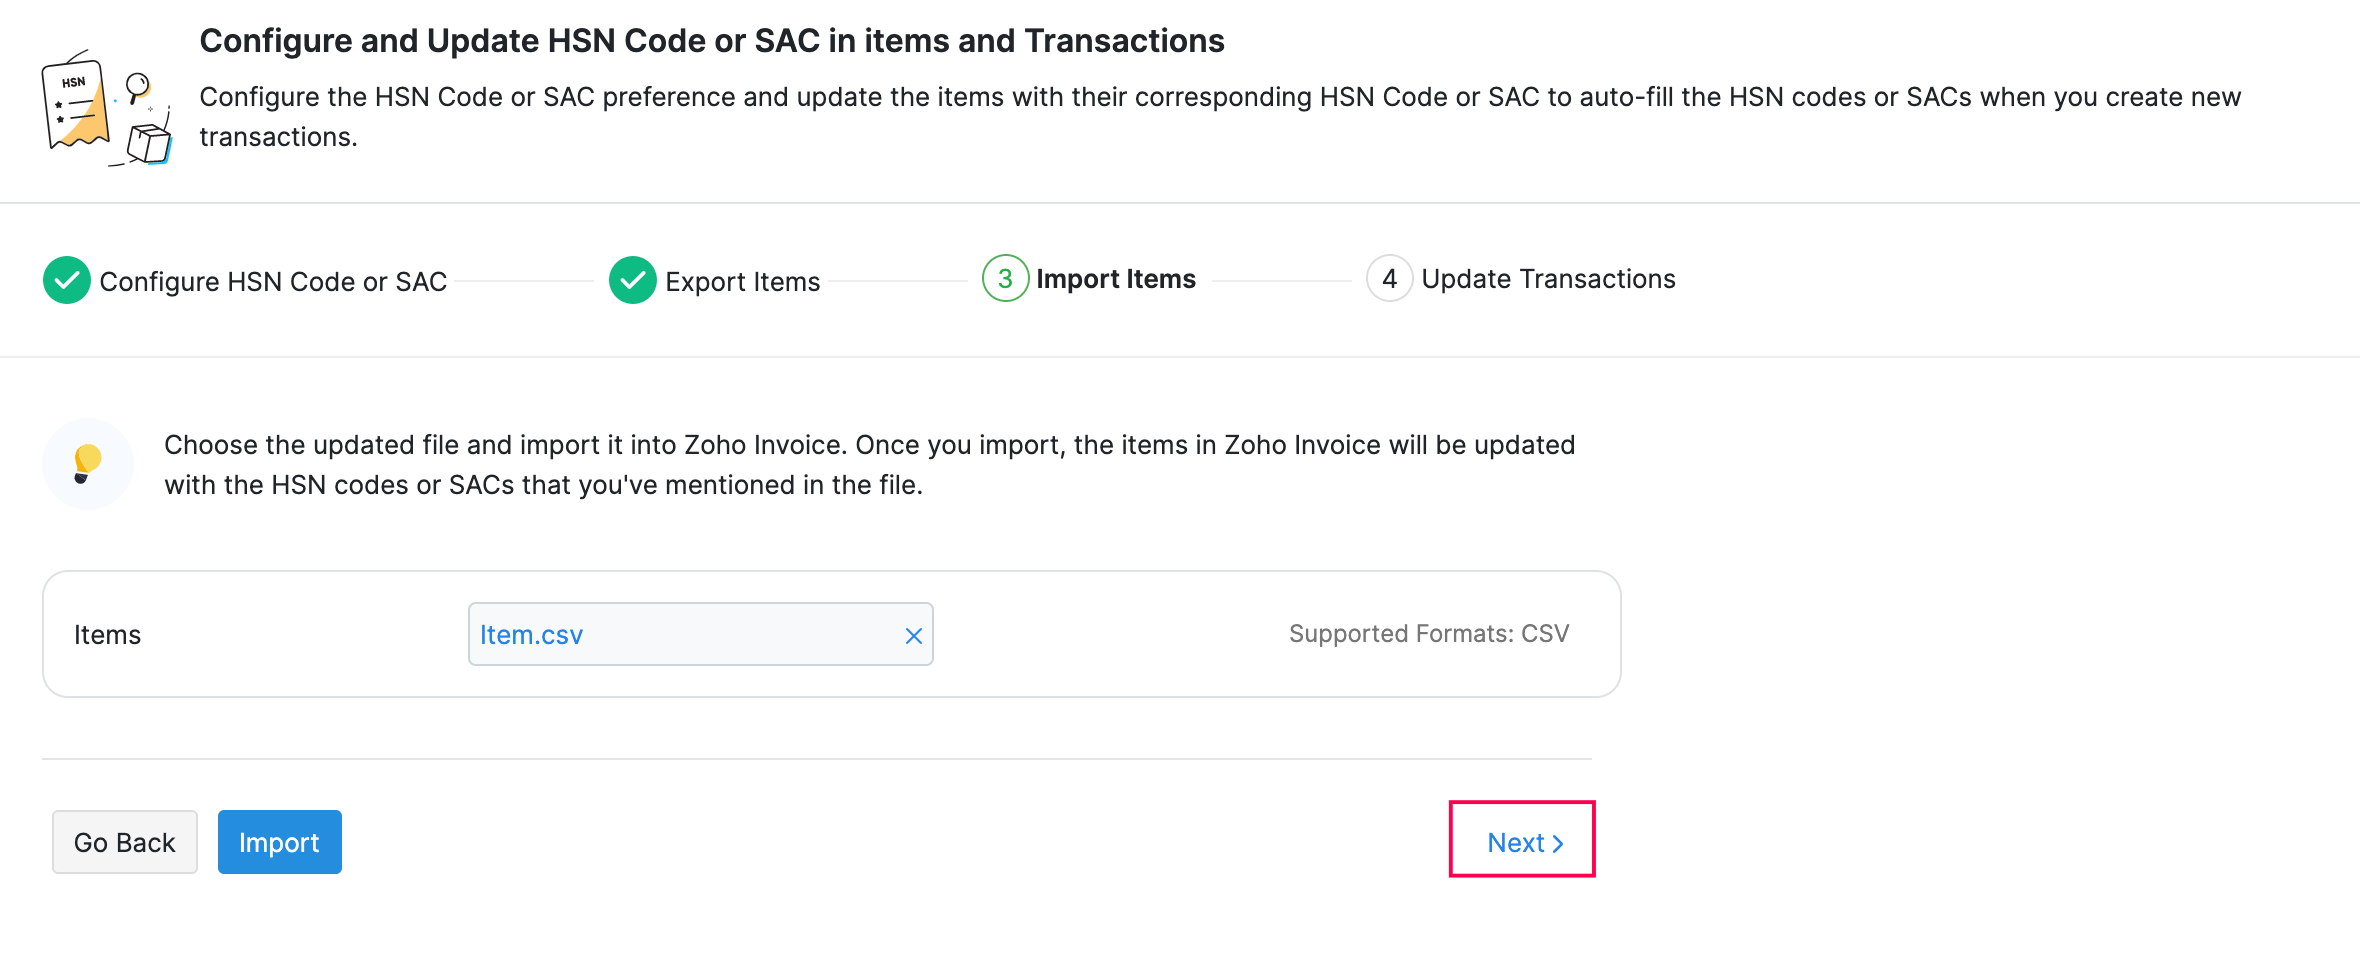Select the Import Items step label
The image size is (2360, 962).
1115,279
